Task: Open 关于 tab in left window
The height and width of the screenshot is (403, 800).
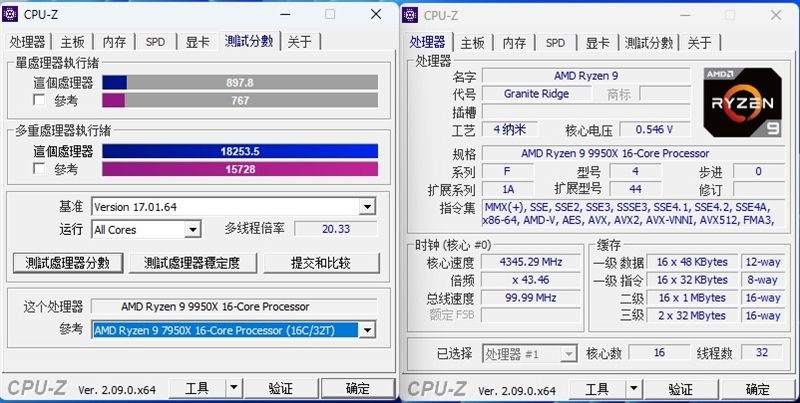Action: 299,42
